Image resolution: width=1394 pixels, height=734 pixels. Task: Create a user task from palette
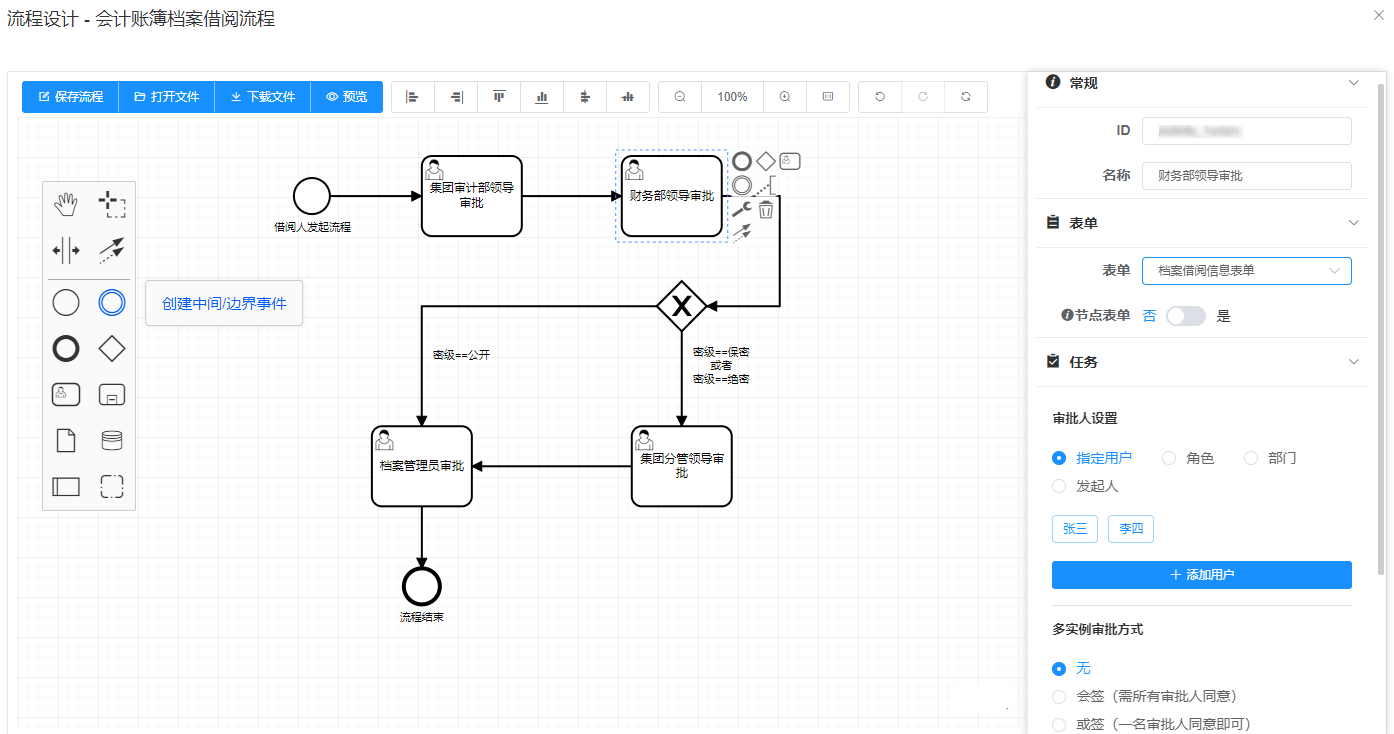66,394
